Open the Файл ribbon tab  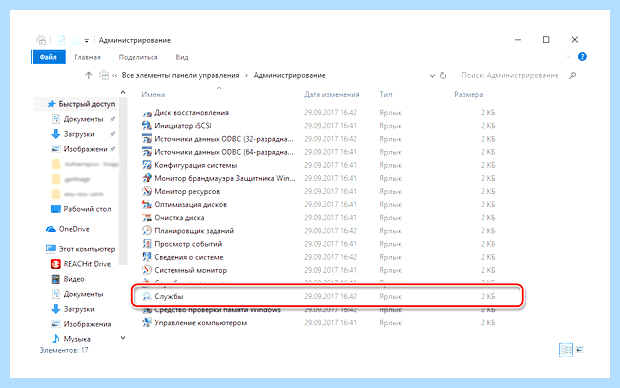[x=48, y=57]
